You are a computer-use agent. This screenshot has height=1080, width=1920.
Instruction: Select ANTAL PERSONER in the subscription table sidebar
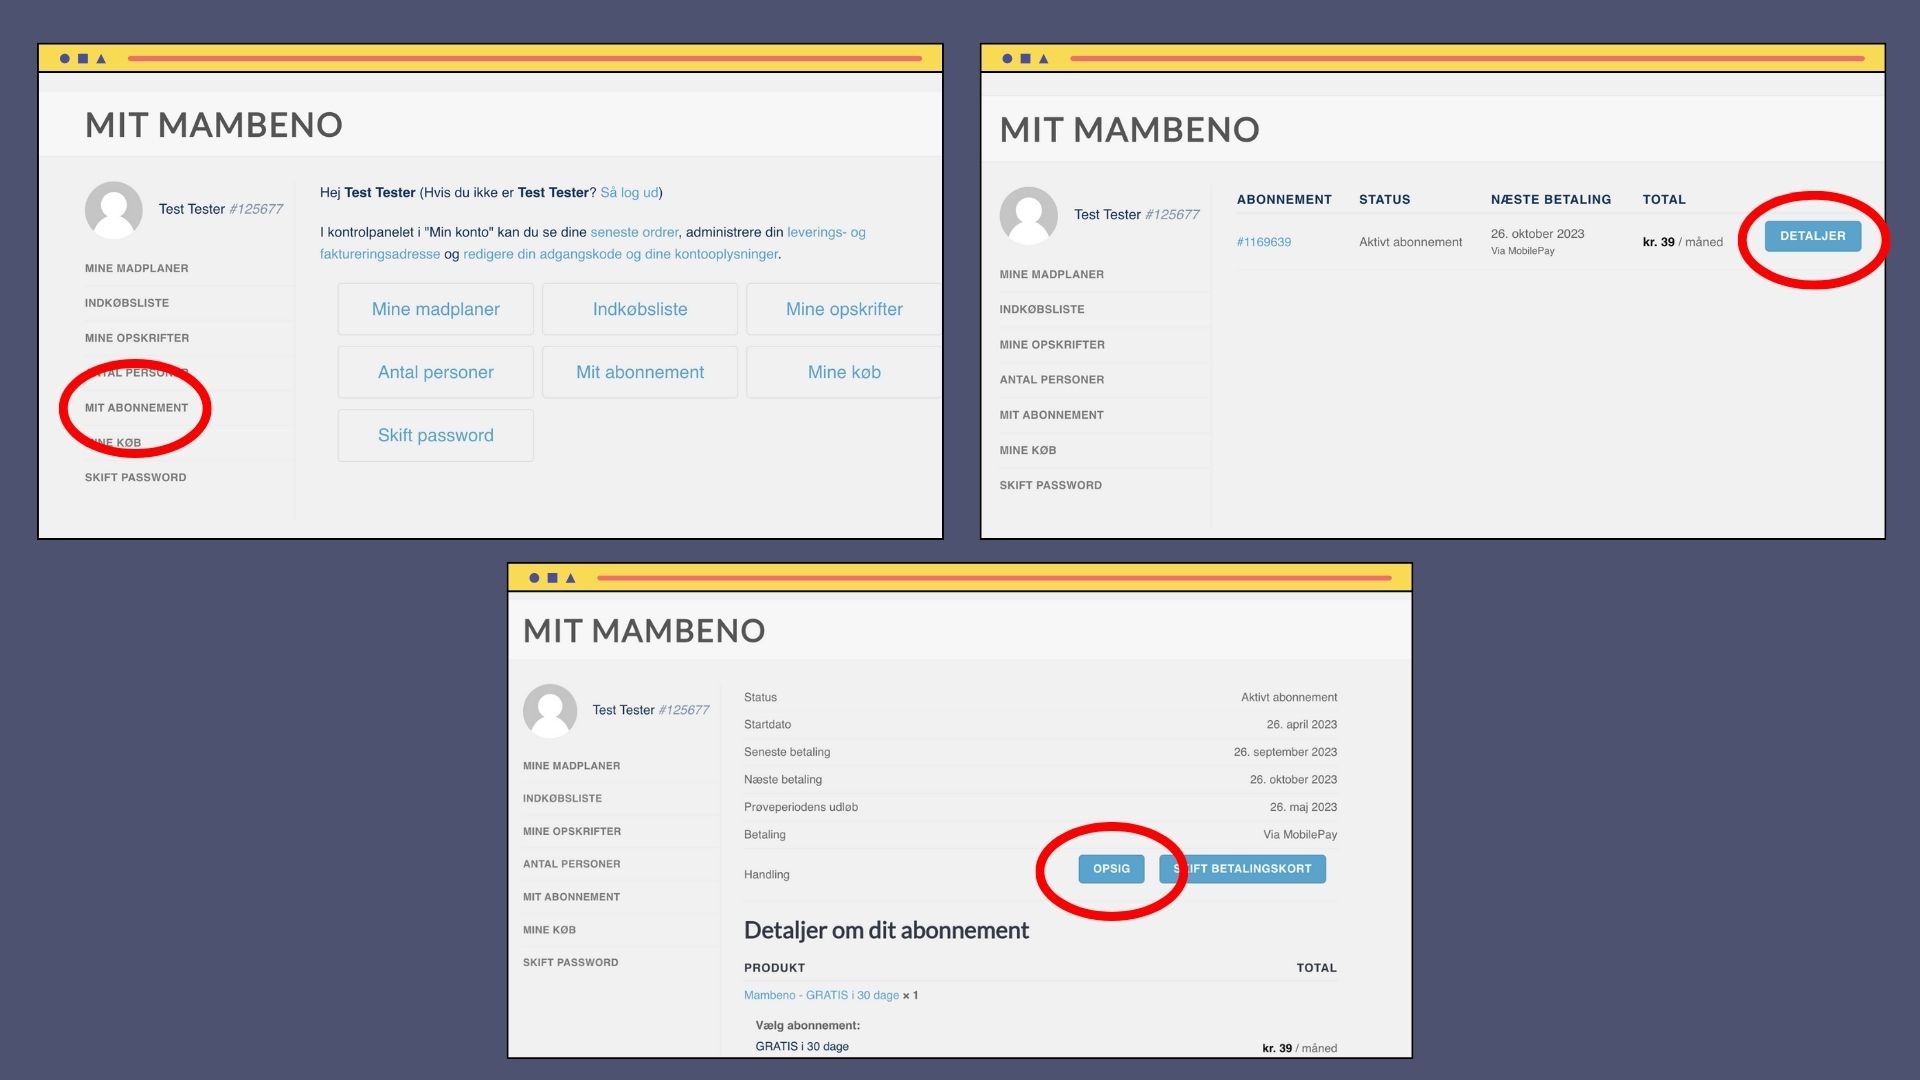coord(1052,380)
